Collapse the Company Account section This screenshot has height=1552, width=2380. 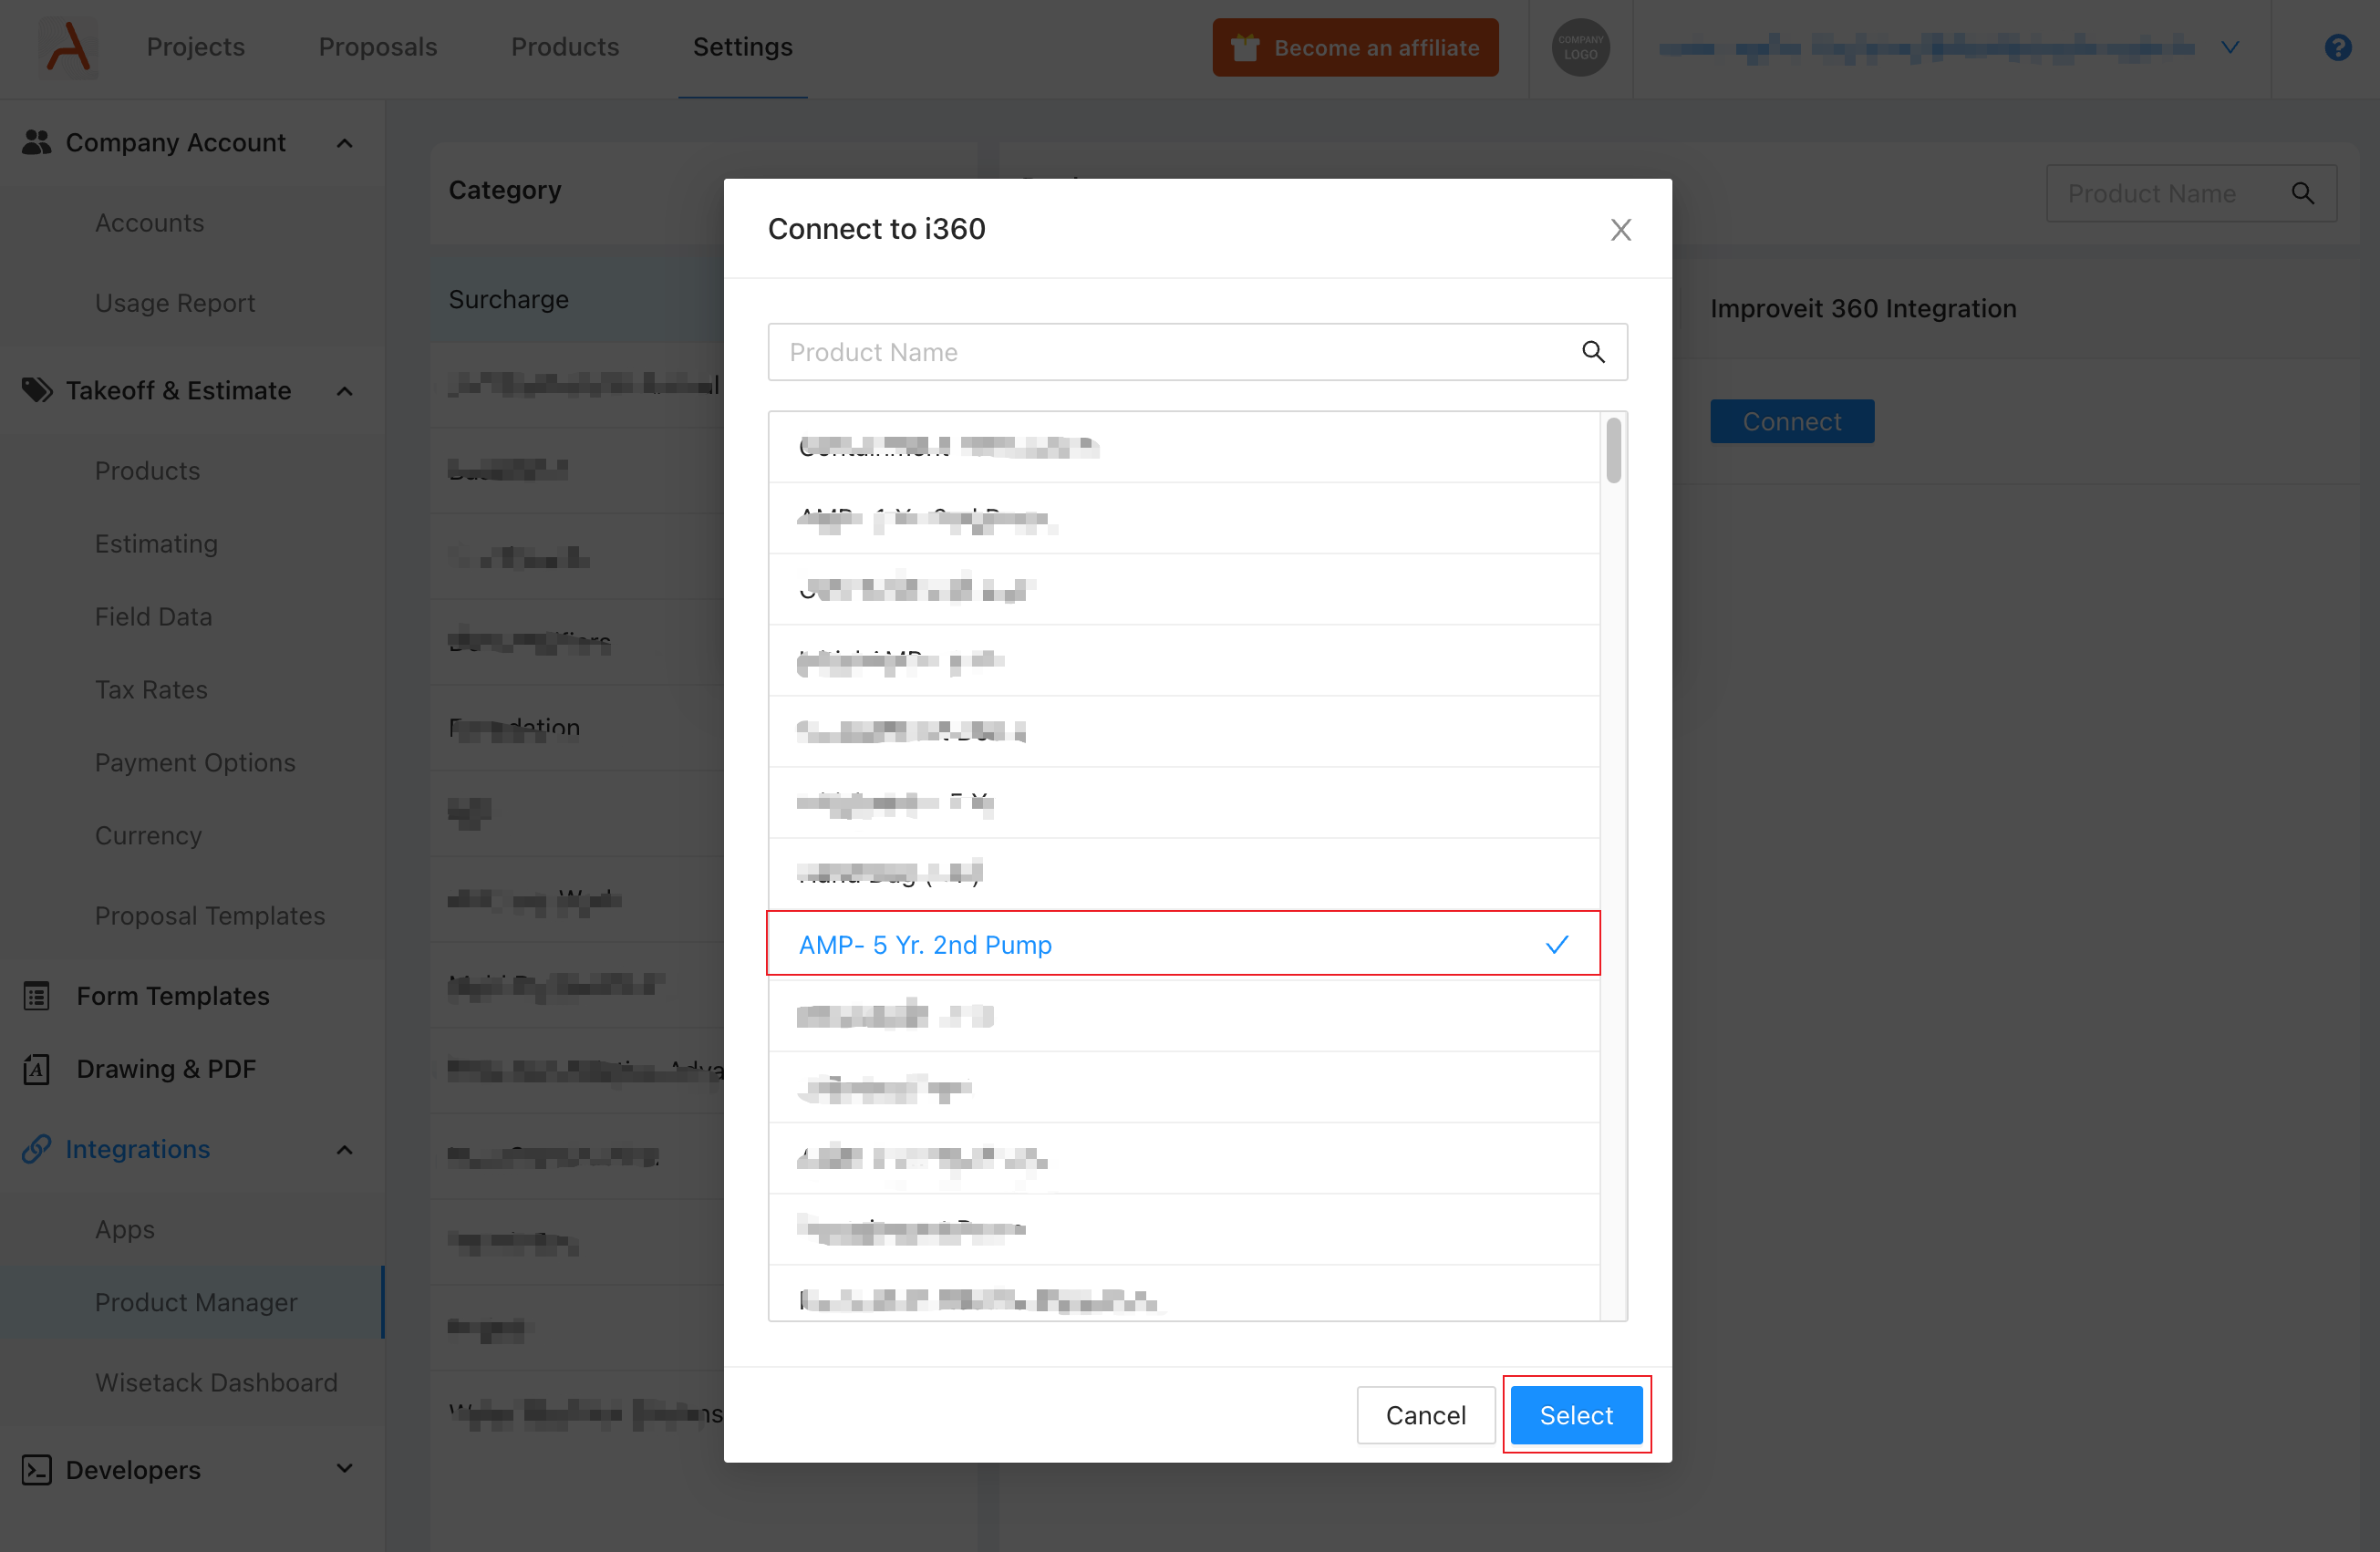click(x=345, y=143)
